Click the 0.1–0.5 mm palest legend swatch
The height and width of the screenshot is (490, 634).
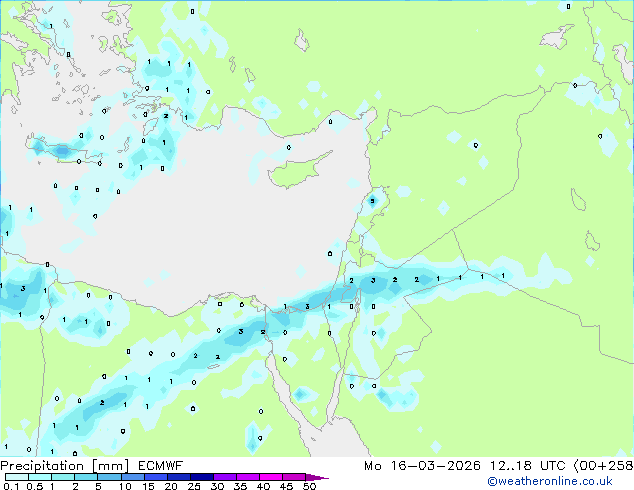pos(17,477)
